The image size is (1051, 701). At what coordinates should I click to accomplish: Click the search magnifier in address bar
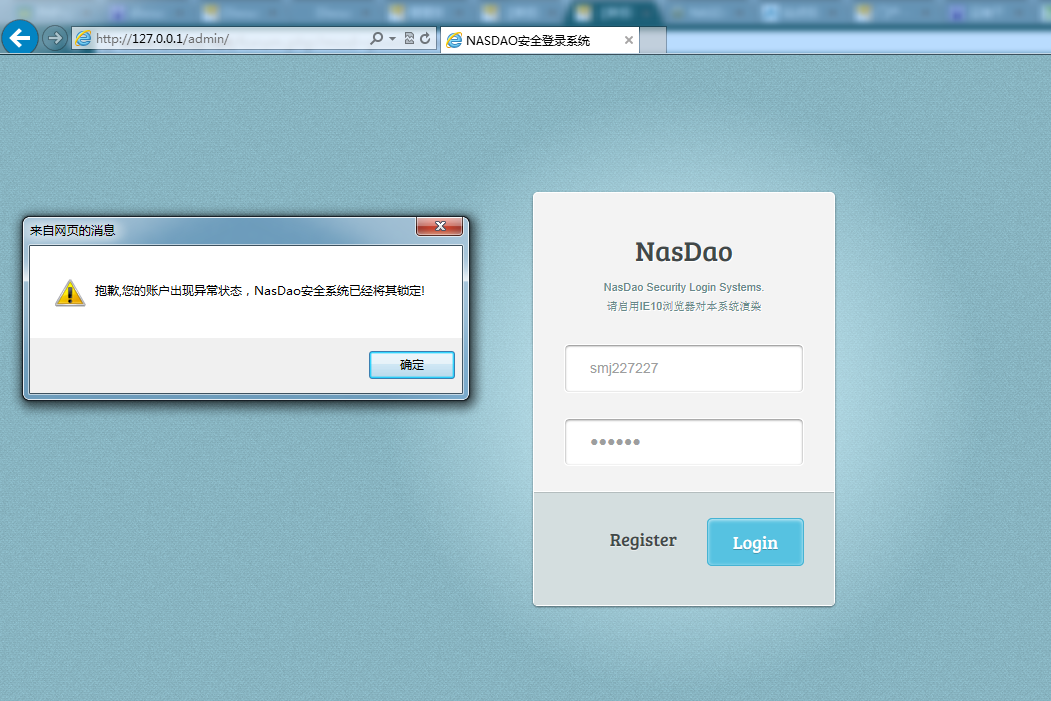(377, 38)
